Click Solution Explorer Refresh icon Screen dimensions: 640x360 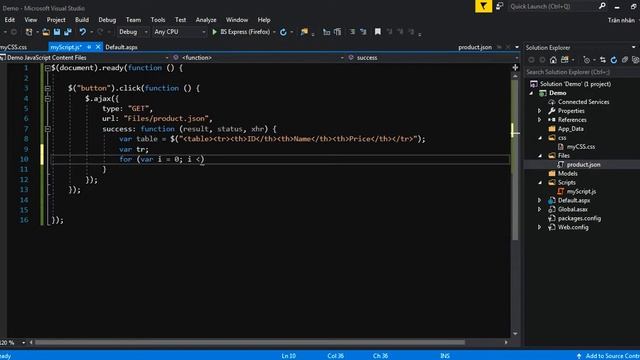(614, 60)
